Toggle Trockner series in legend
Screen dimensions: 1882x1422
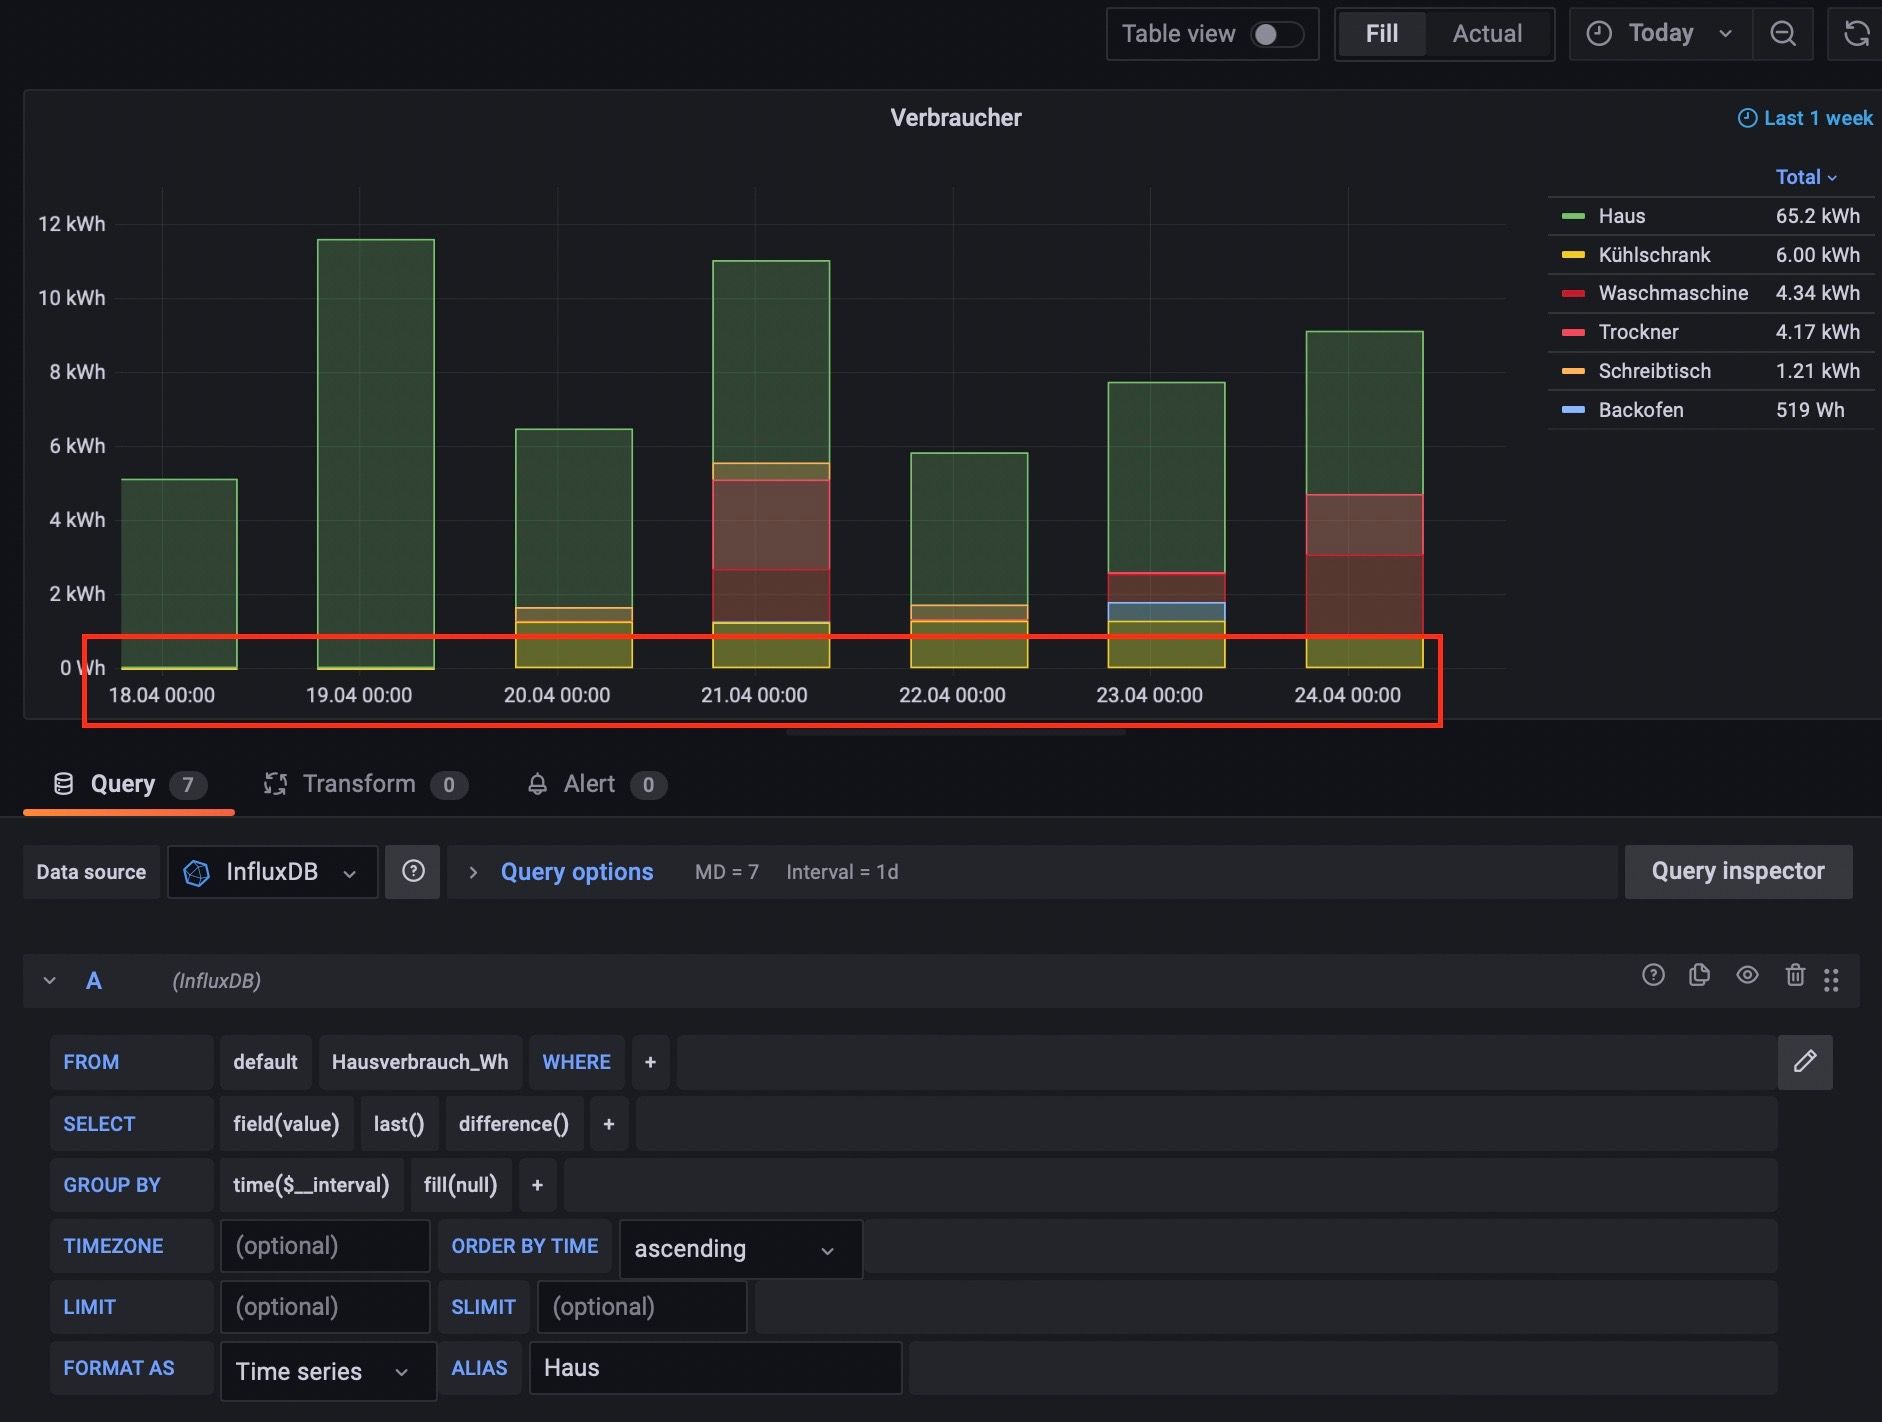1638,332
